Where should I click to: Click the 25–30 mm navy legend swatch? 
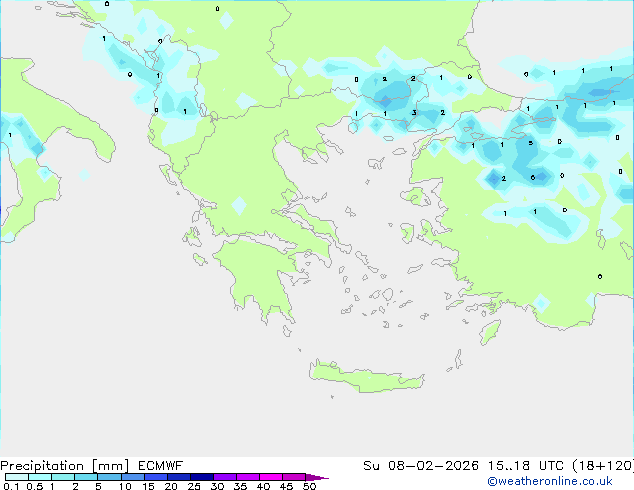[202, 477]
